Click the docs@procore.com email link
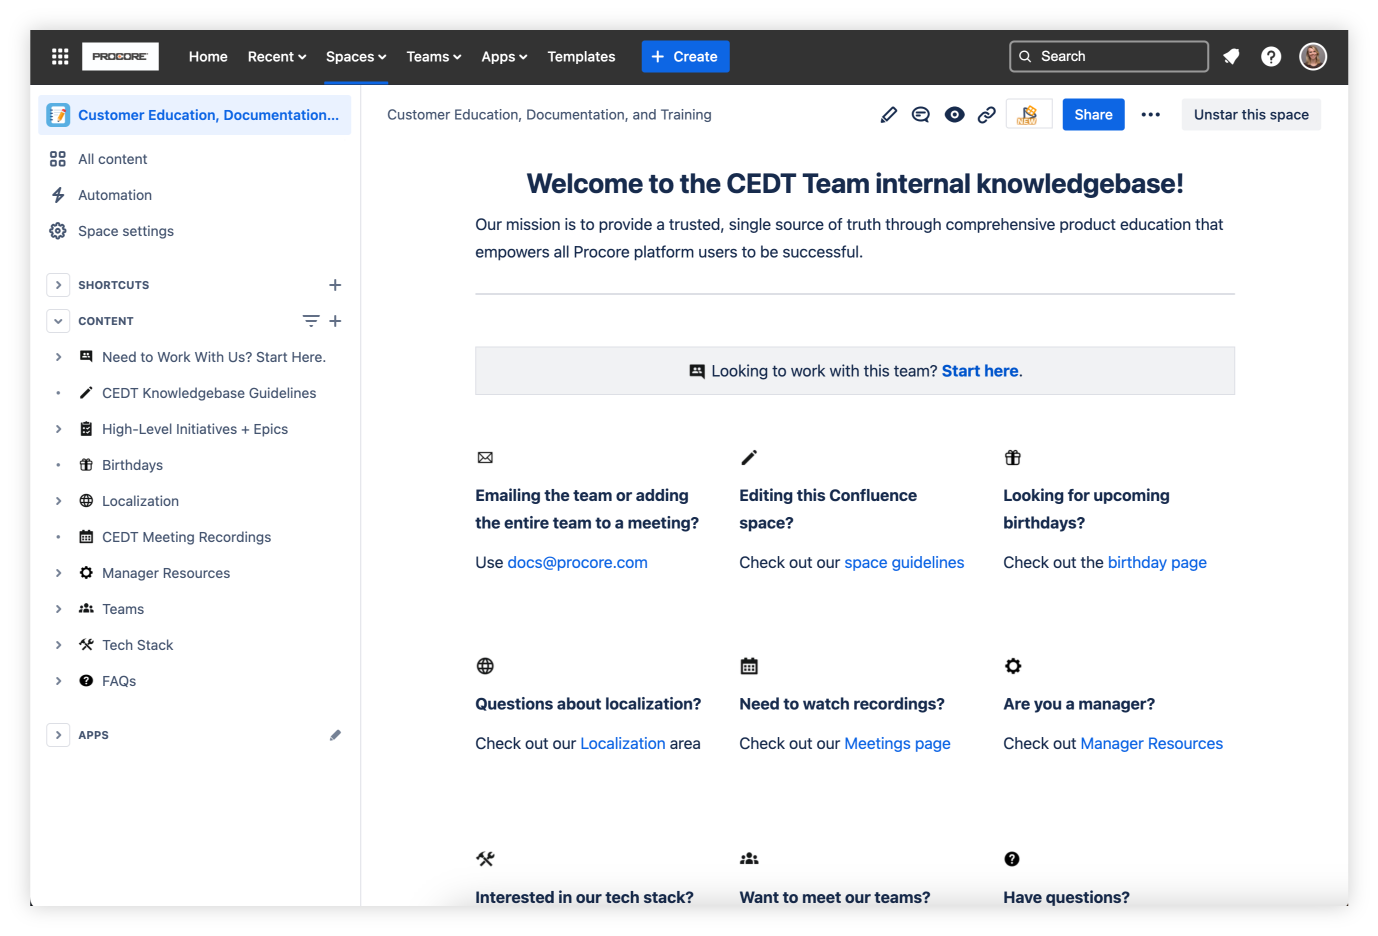This screenshot has width=1378, height=936. click(x=577, y=563)
